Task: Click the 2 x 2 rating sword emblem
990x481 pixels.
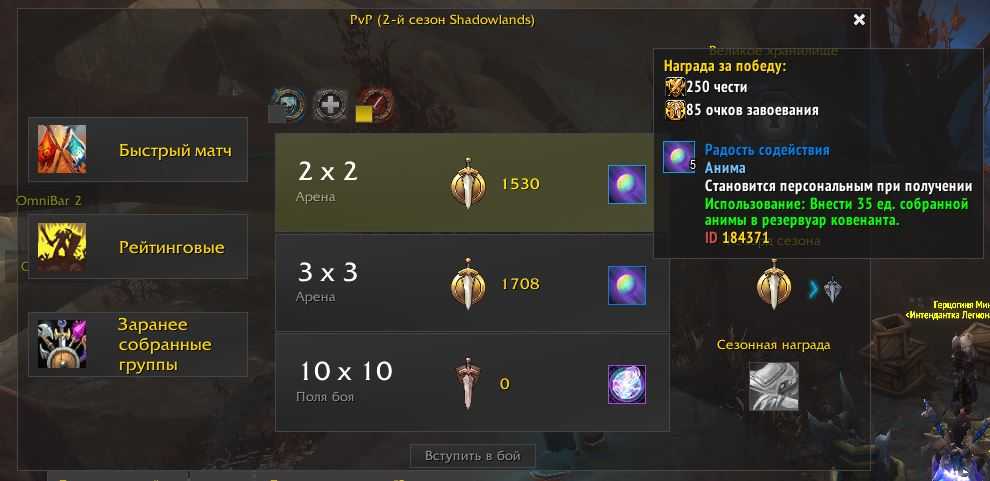Action: pyautogui.click(x=468, y=184)
